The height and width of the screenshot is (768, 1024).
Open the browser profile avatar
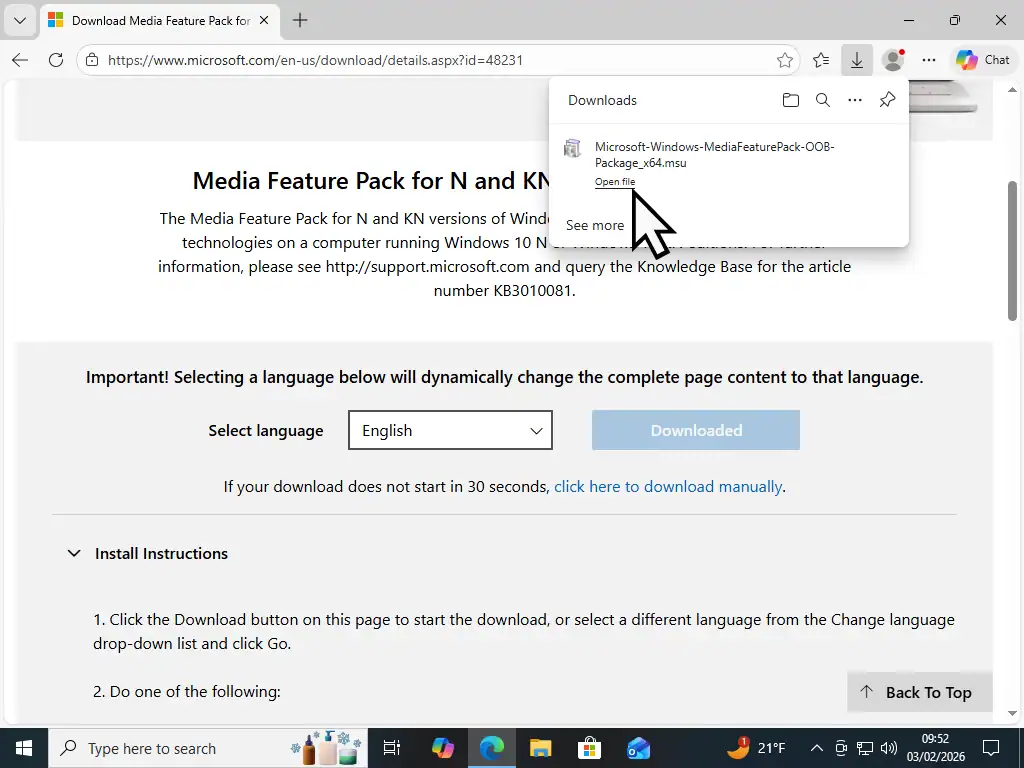pos(892,60)
